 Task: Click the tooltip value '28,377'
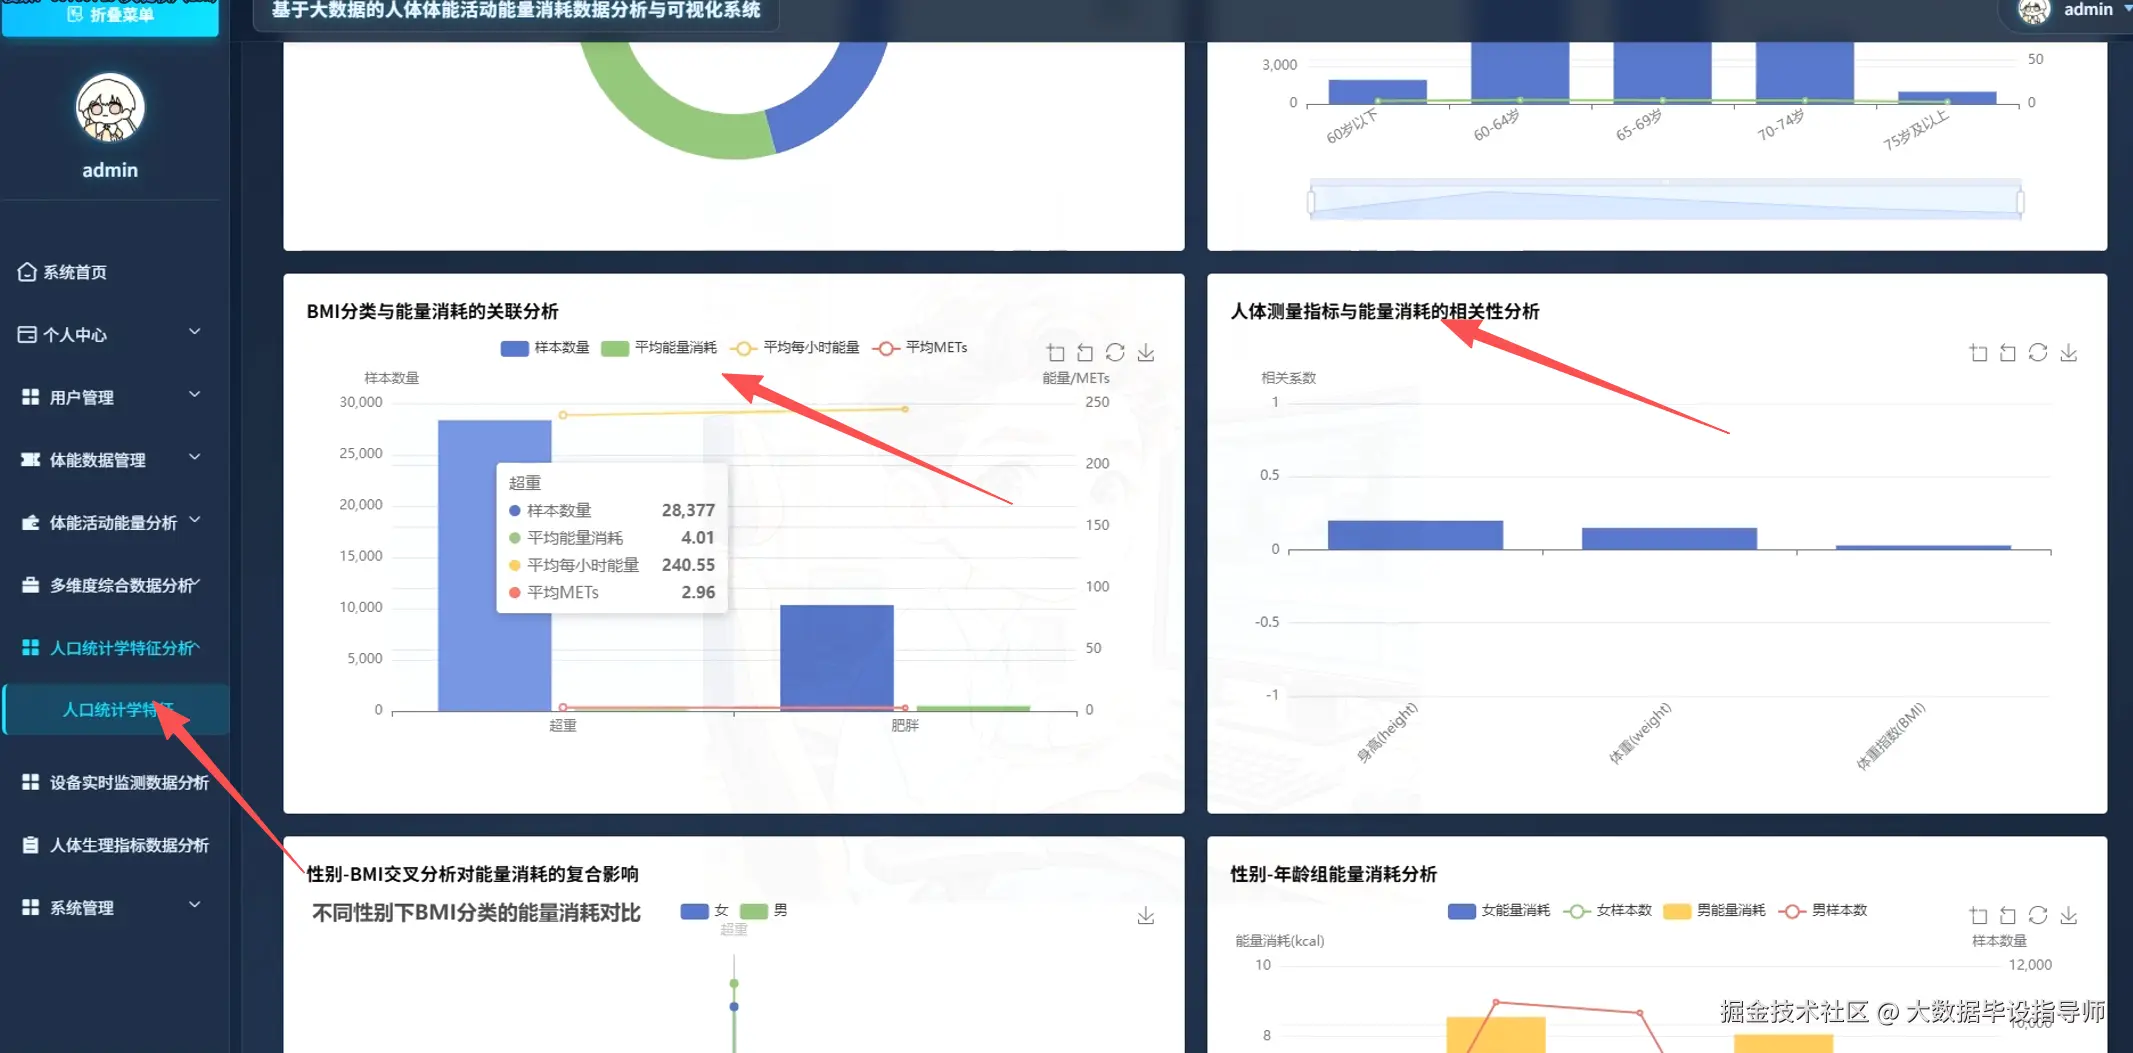click(688, 510)
